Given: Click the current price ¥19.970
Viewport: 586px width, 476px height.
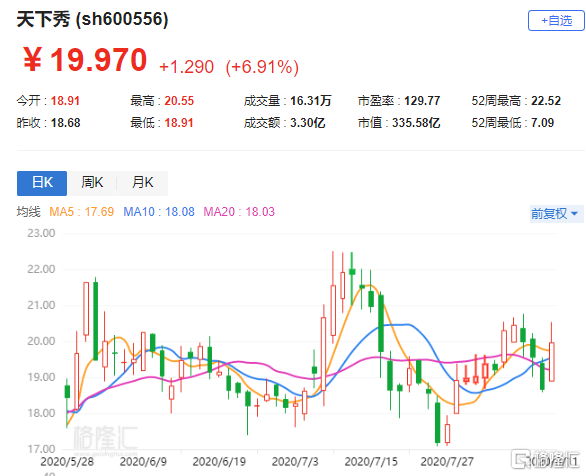Looking at the screenshot, I should [85, 60].
